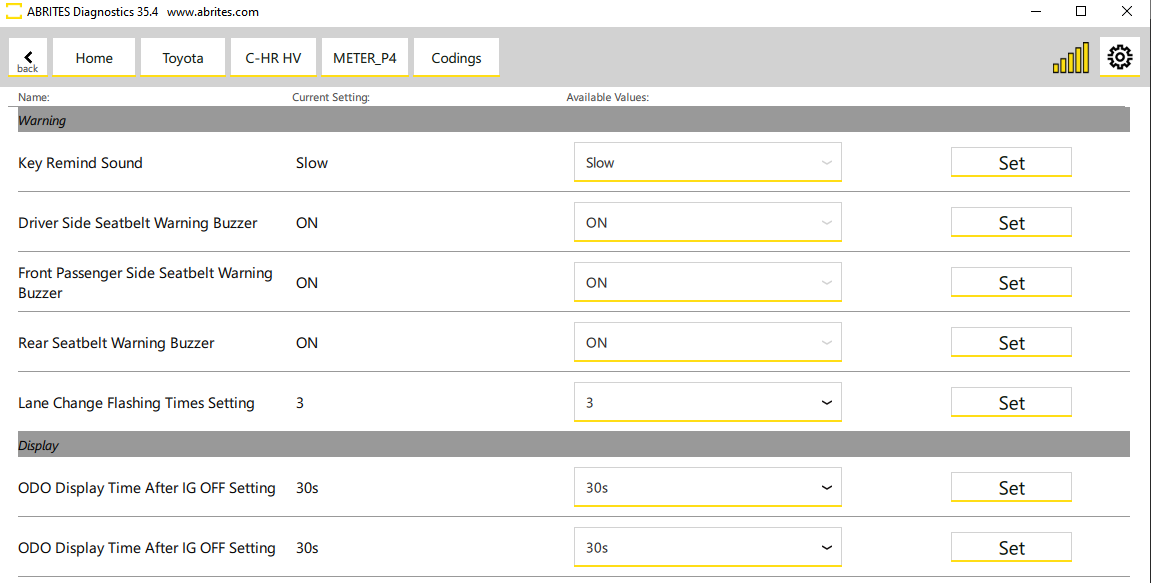The width and height of the screenshot is (1151, 583).
Task: Click the ABRITES logo in title bar
Action: coord(14,12)
